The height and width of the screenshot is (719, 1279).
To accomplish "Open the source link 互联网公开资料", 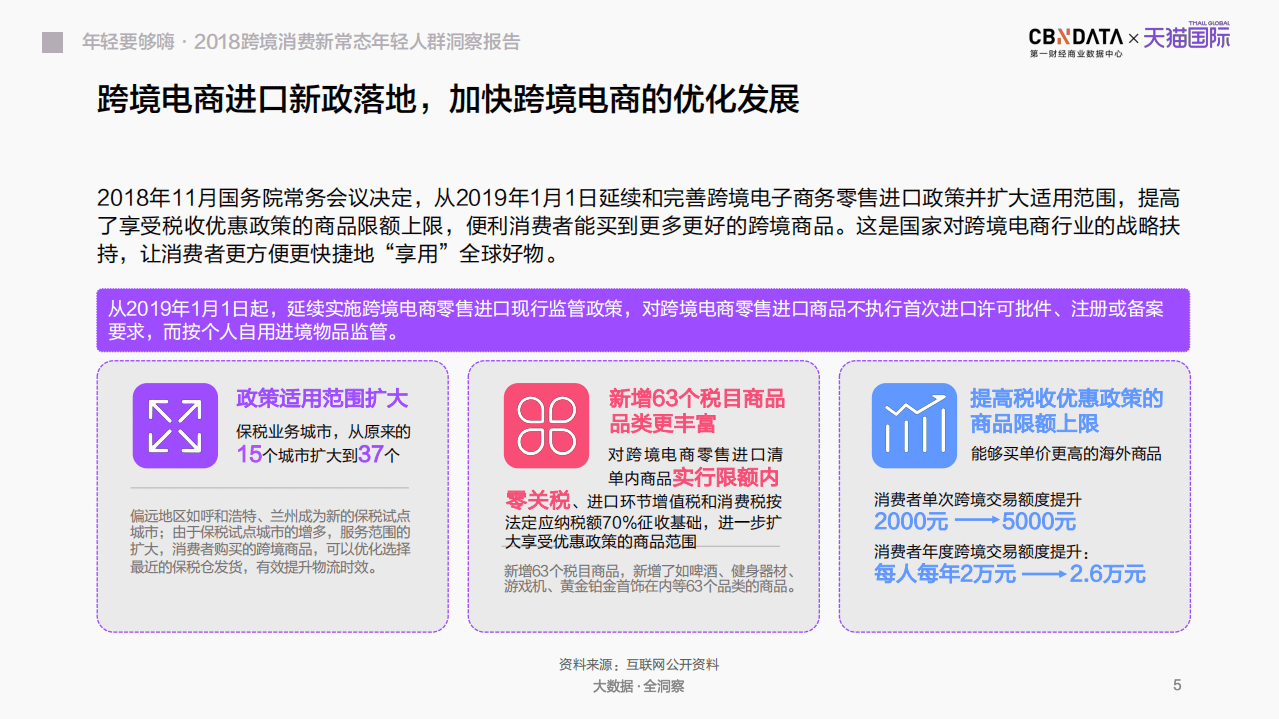I will 672,665.
